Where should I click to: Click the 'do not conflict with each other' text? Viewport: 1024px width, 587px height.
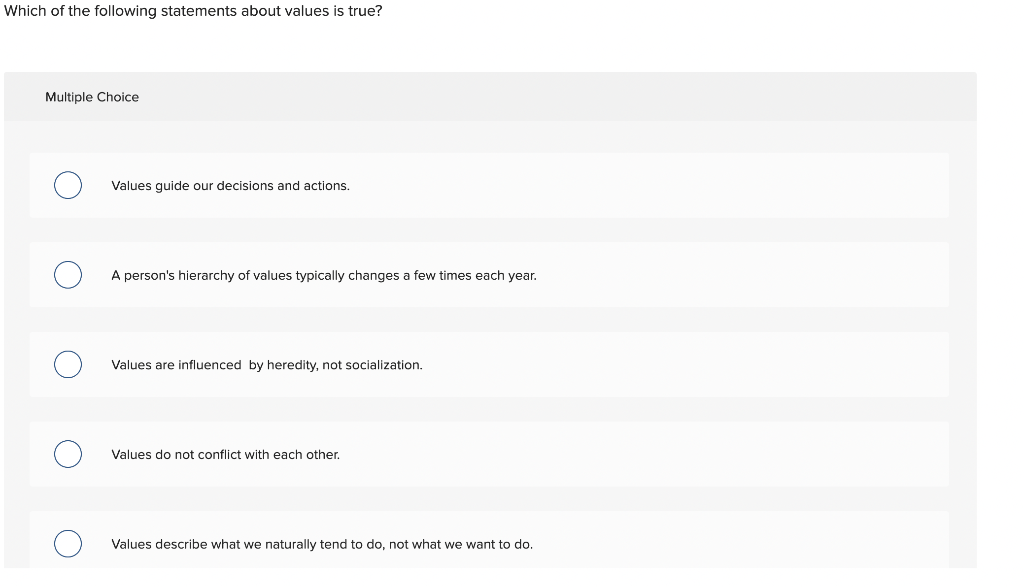(x=225, y=454)
